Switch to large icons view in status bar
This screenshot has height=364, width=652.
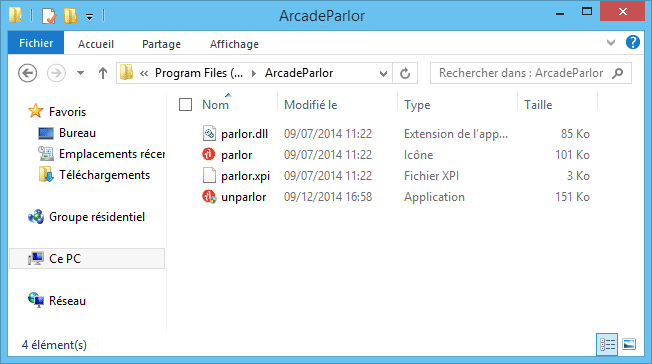(x=629, y=344)
